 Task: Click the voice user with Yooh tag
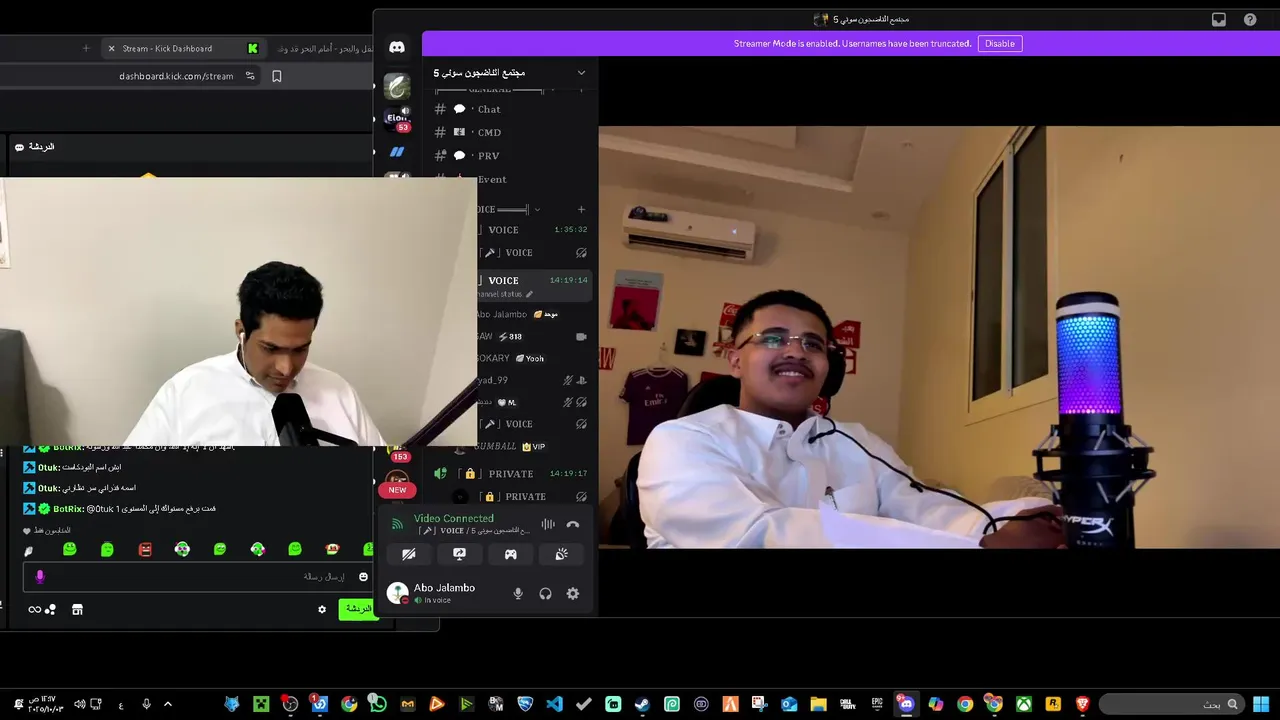click(510, 358)
